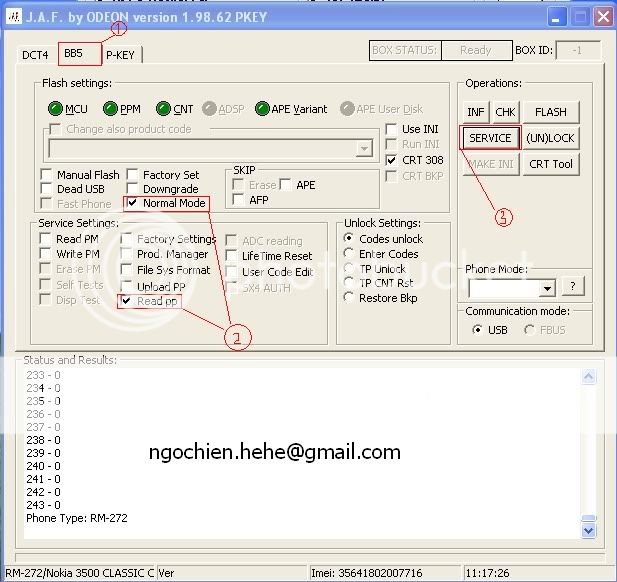Tick the Dead USB checkbox
Image resolution: width=617 pixels, height=582 pixels.
(x=46, y=188)
